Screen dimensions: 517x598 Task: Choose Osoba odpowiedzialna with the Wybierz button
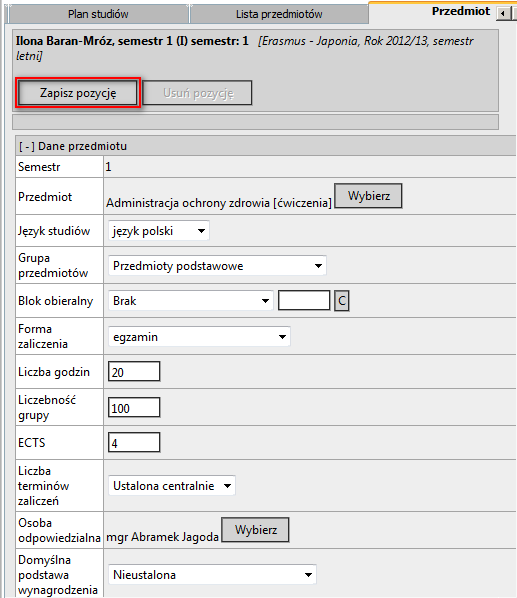(x=255, y=529)
